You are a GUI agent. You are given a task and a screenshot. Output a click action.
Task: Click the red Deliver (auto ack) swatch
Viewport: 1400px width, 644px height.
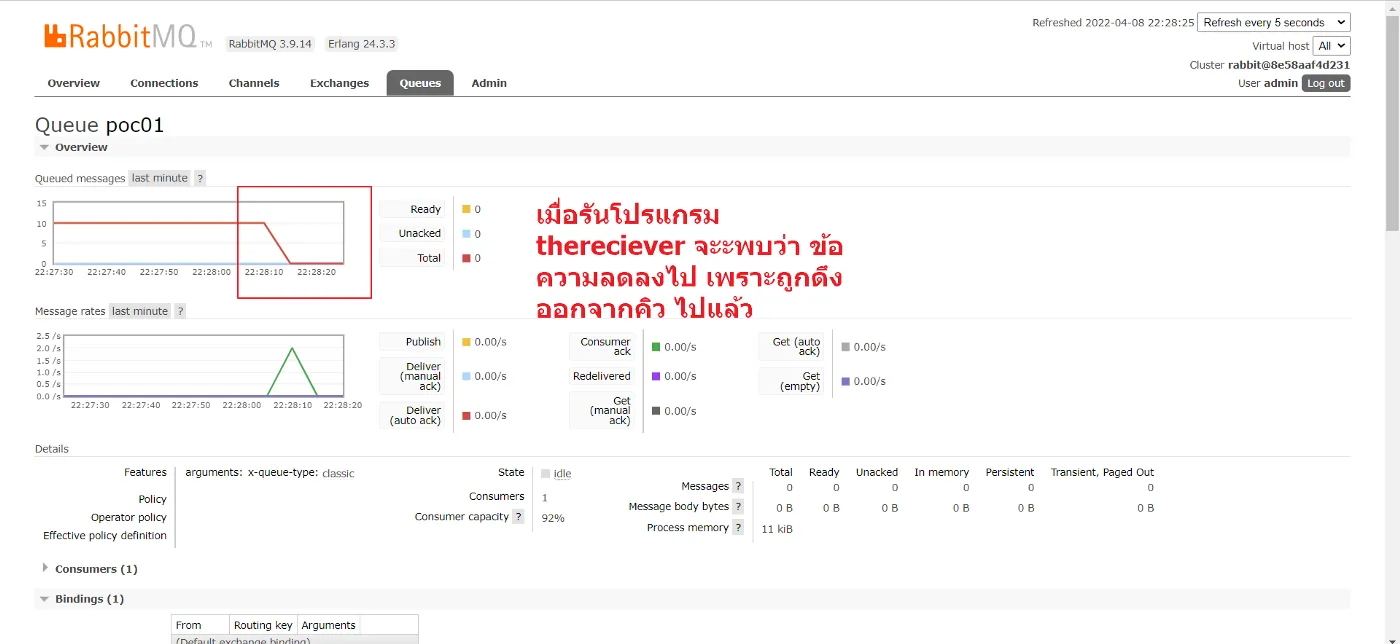tap(466, 415)
